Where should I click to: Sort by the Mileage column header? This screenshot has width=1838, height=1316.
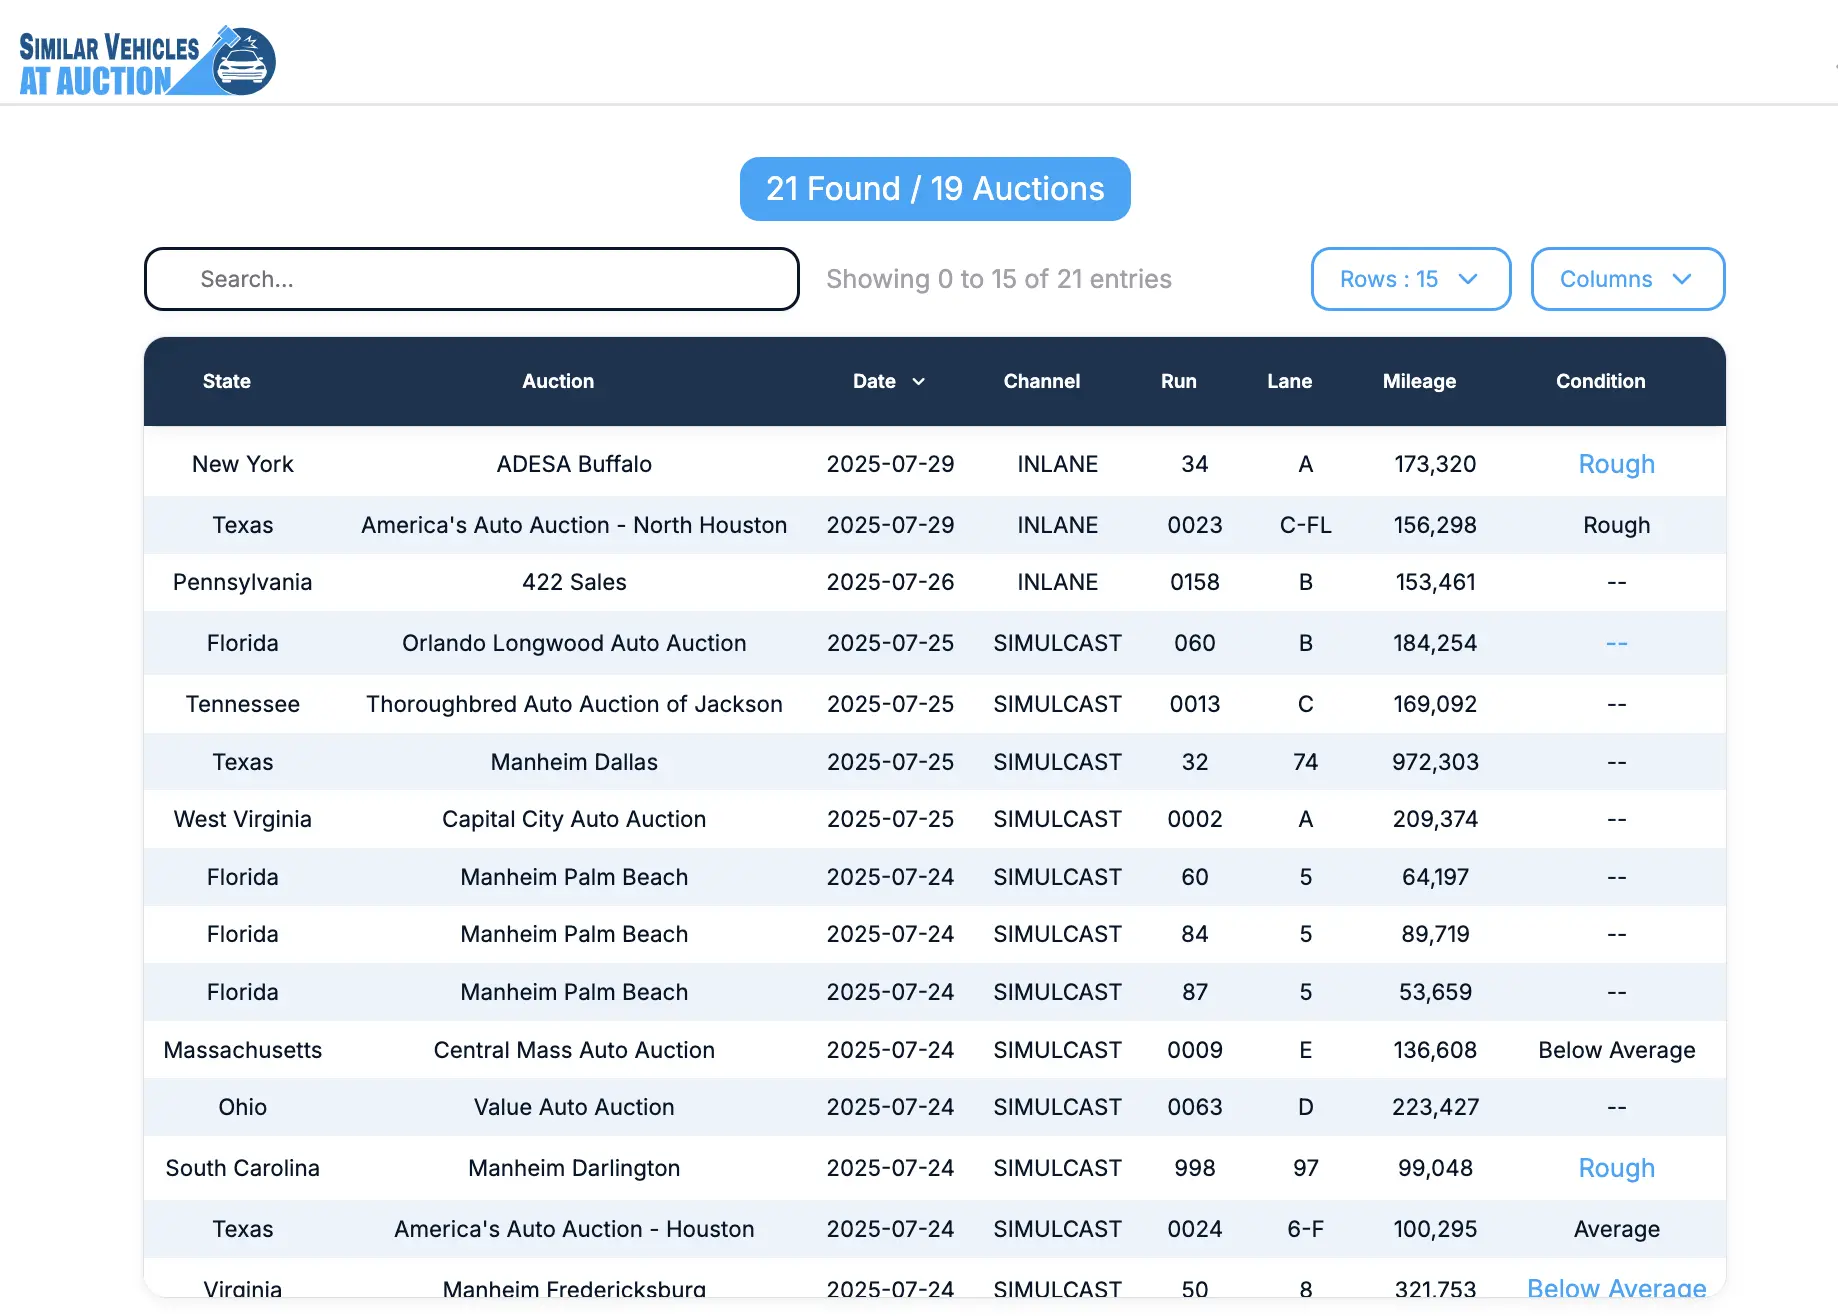click(x=1419, y=381)
